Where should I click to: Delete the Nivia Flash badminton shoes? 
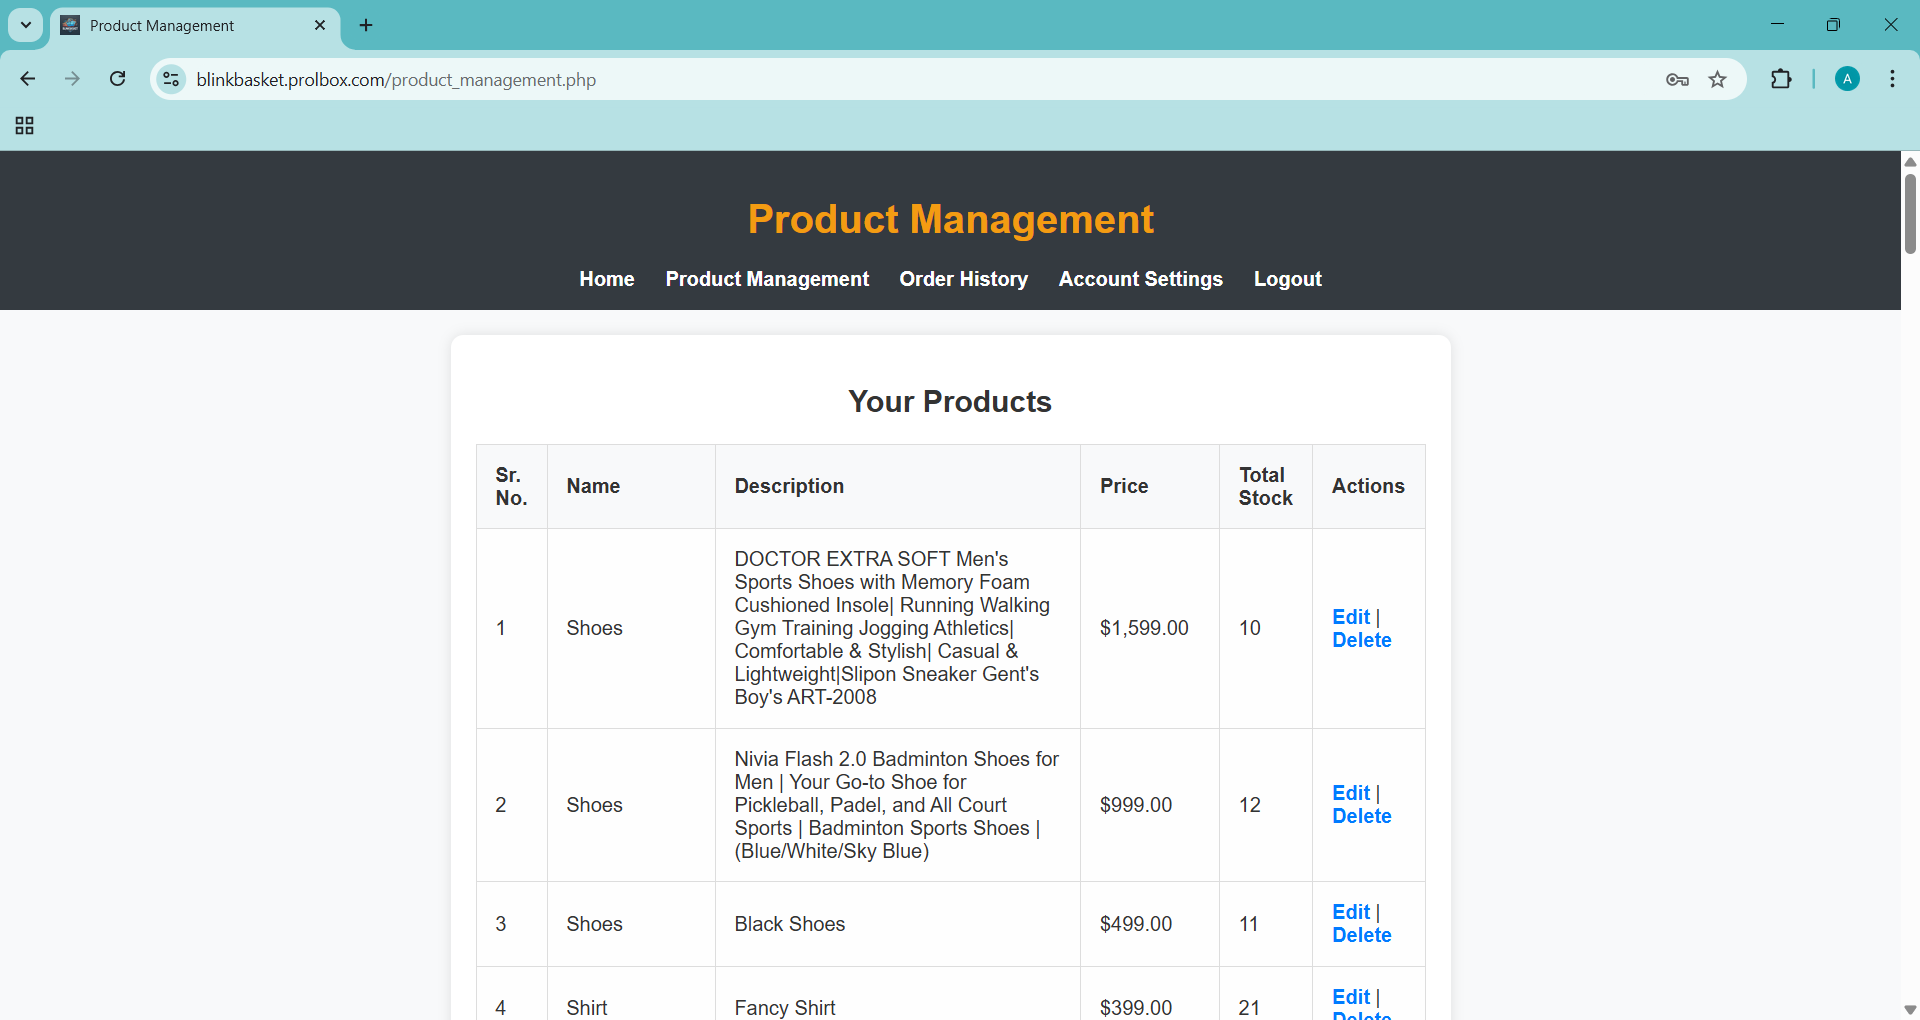tap(1361, 816)
